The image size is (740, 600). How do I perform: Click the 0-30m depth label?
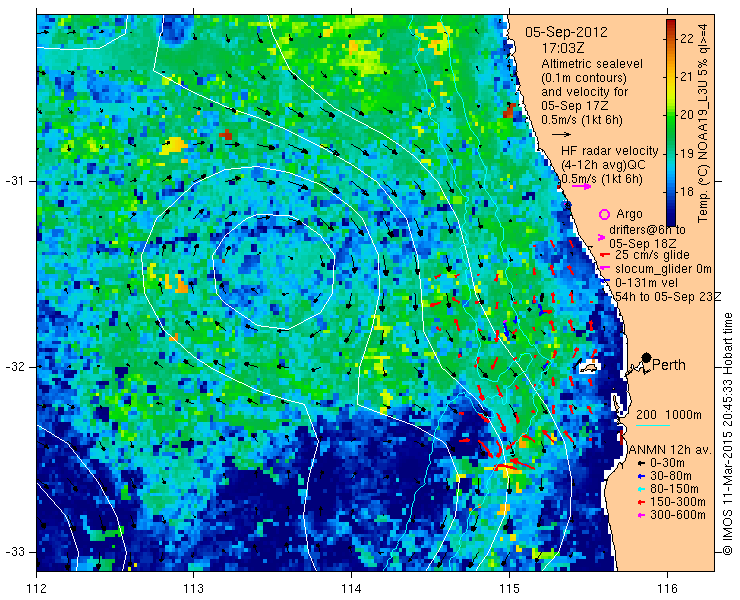[x=667, y=463]
